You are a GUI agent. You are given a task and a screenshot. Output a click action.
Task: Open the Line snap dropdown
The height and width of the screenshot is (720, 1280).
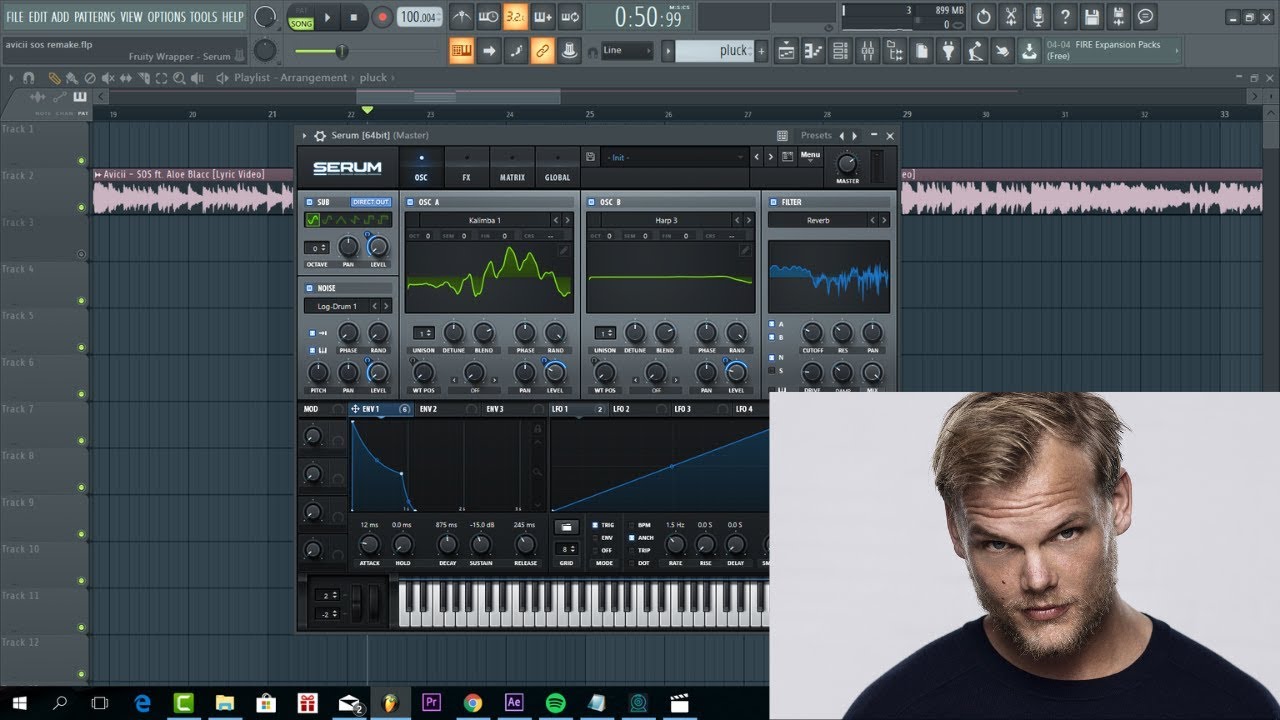pos(627,51)
